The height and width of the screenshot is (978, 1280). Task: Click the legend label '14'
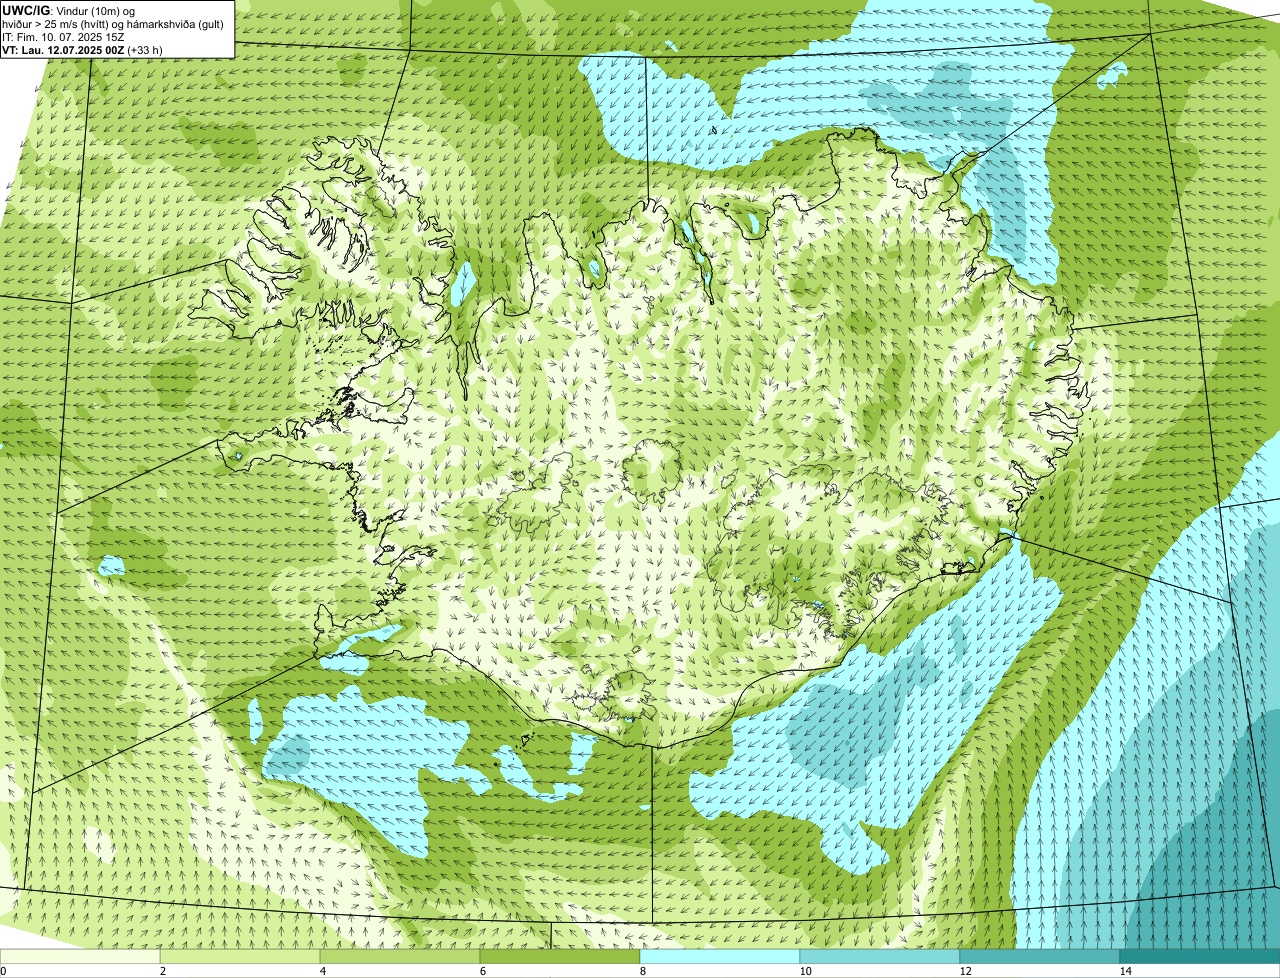coord(1125,971)
